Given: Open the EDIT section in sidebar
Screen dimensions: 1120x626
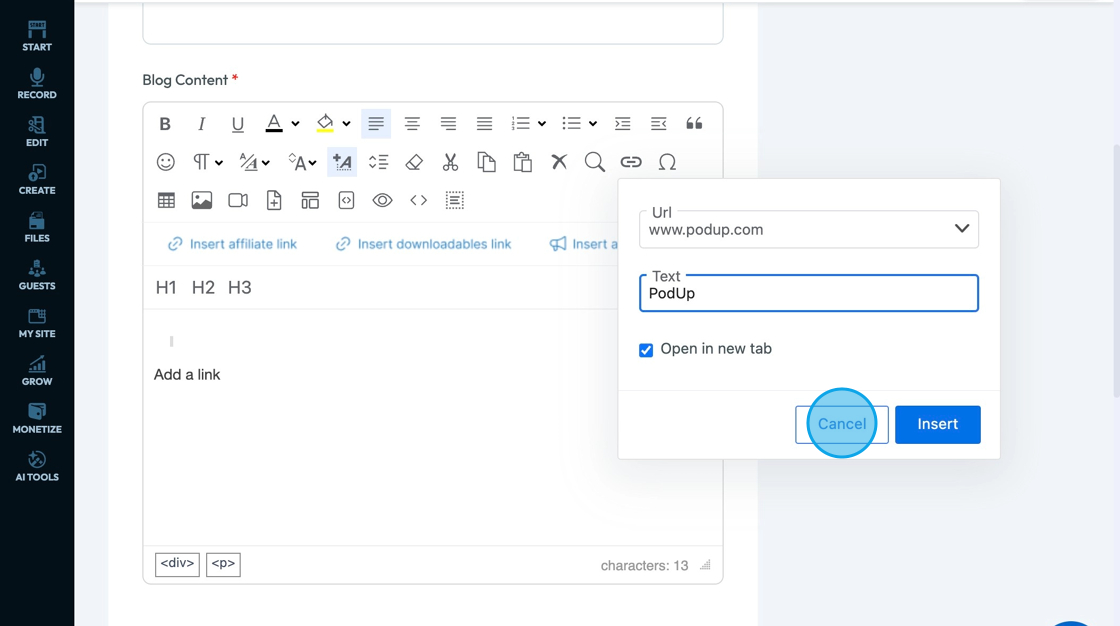Looking at the screenshot, I should coord(37,131).
